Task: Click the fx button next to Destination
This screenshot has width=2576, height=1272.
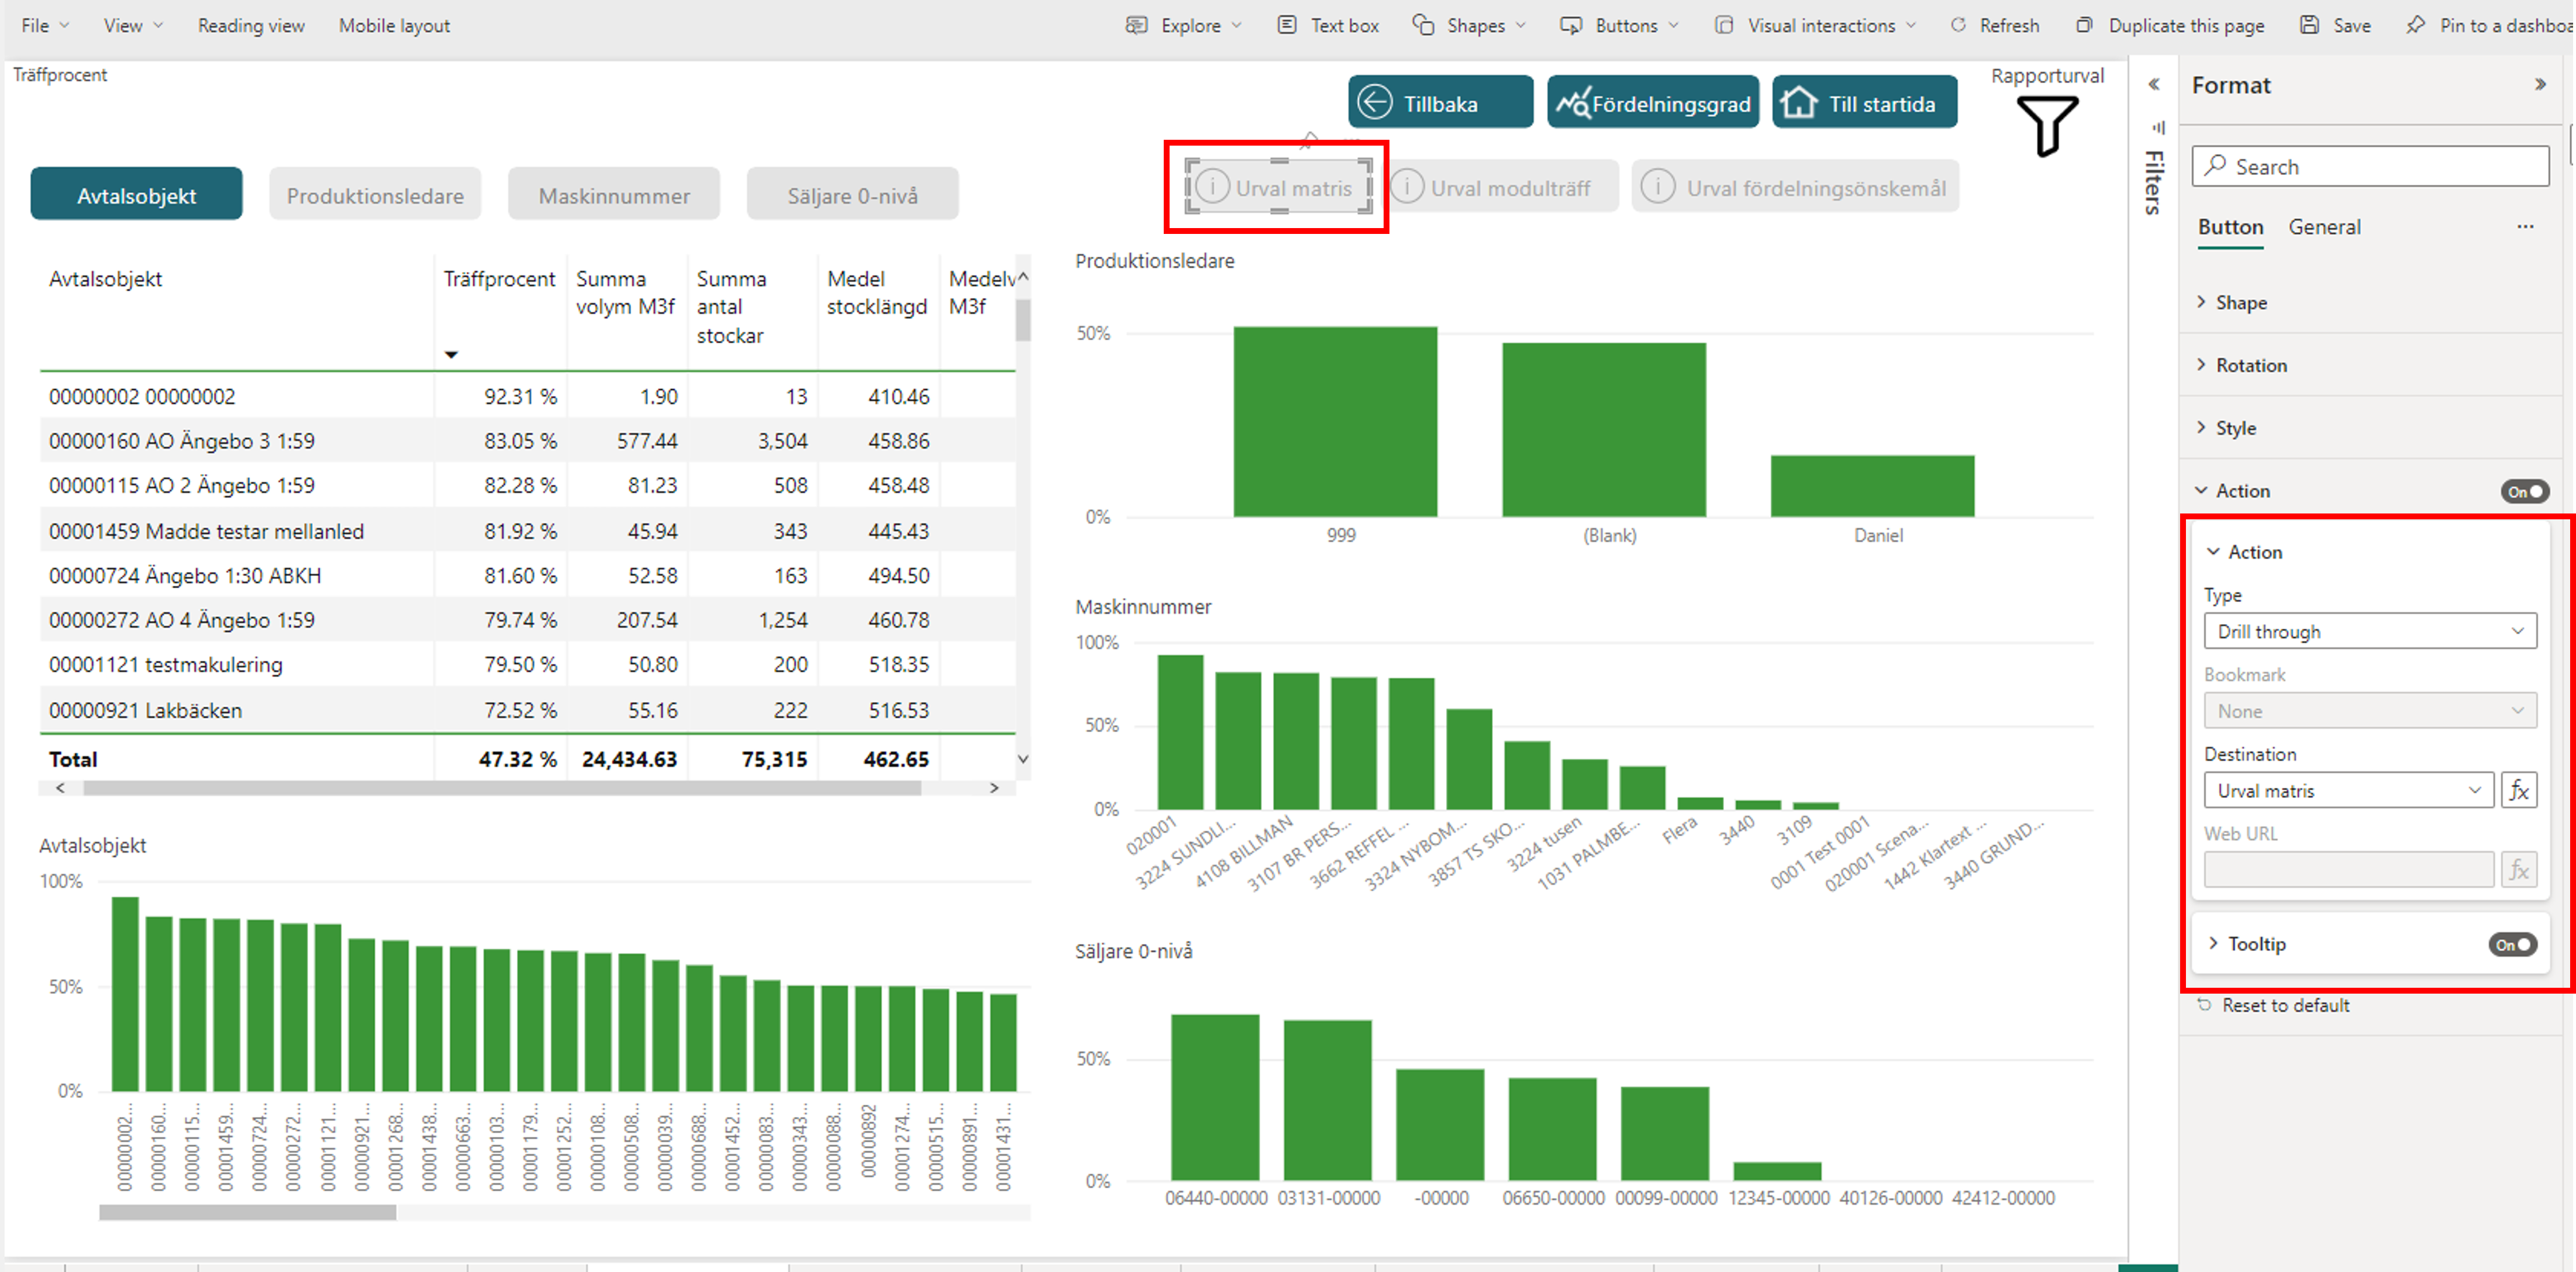Action: pos(2519,790)
